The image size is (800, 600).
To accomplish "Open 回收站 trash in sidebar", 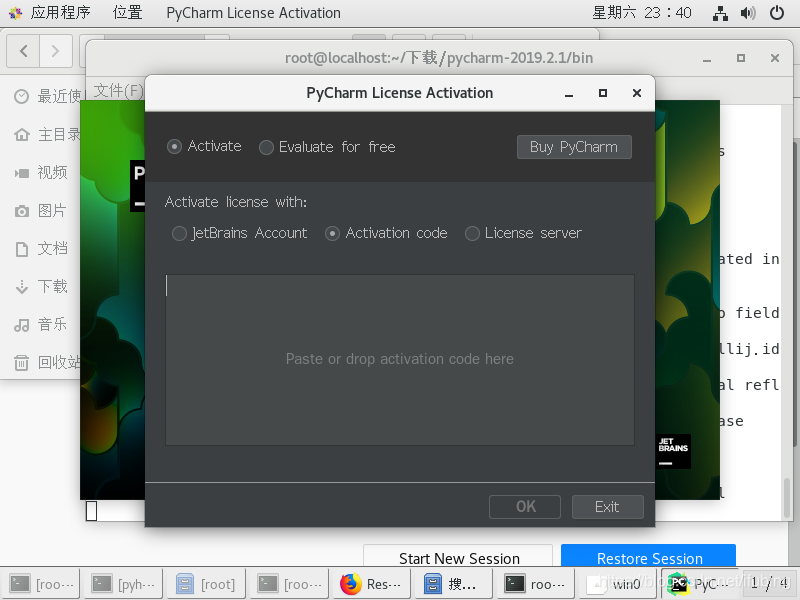I will [x=47, y=362].
